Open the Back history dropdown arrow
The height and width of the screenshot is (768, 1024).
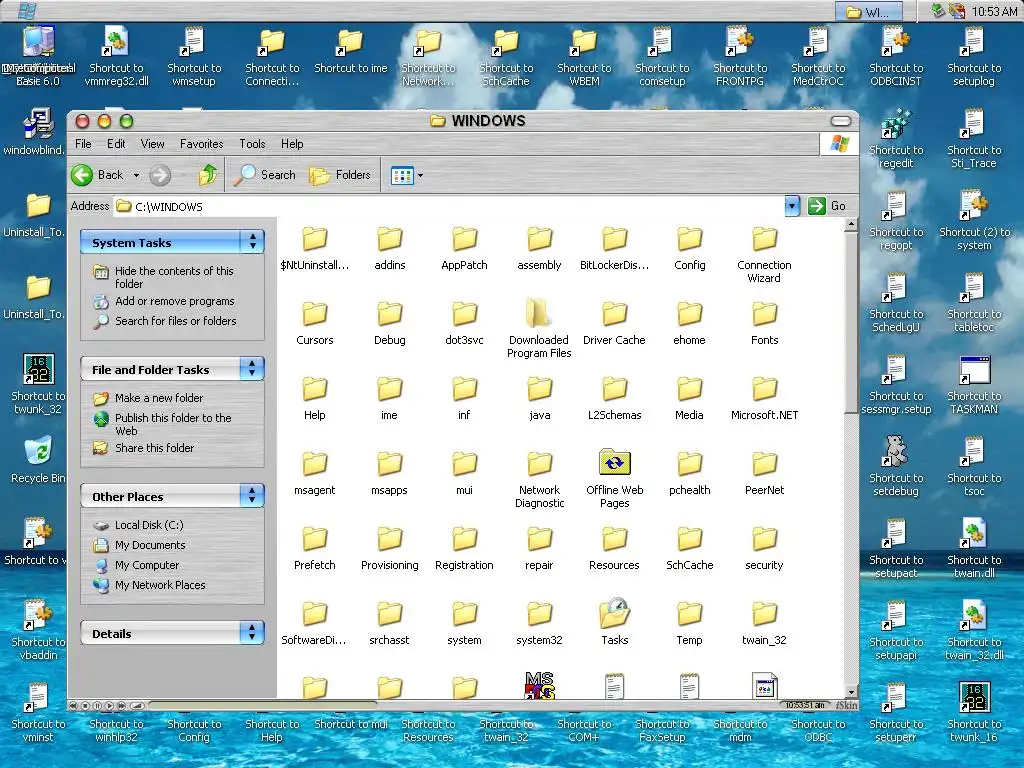(x=136, y=175)
